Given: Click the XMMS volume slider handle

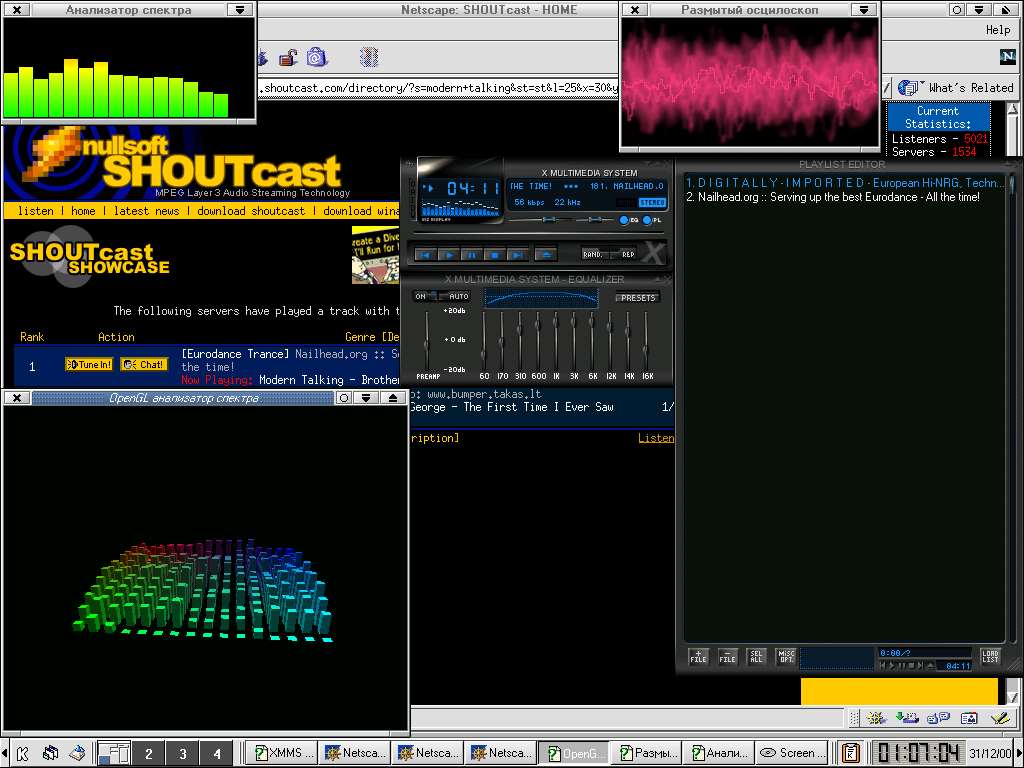Looking at the screenshot, I should [x=549, y=220].
